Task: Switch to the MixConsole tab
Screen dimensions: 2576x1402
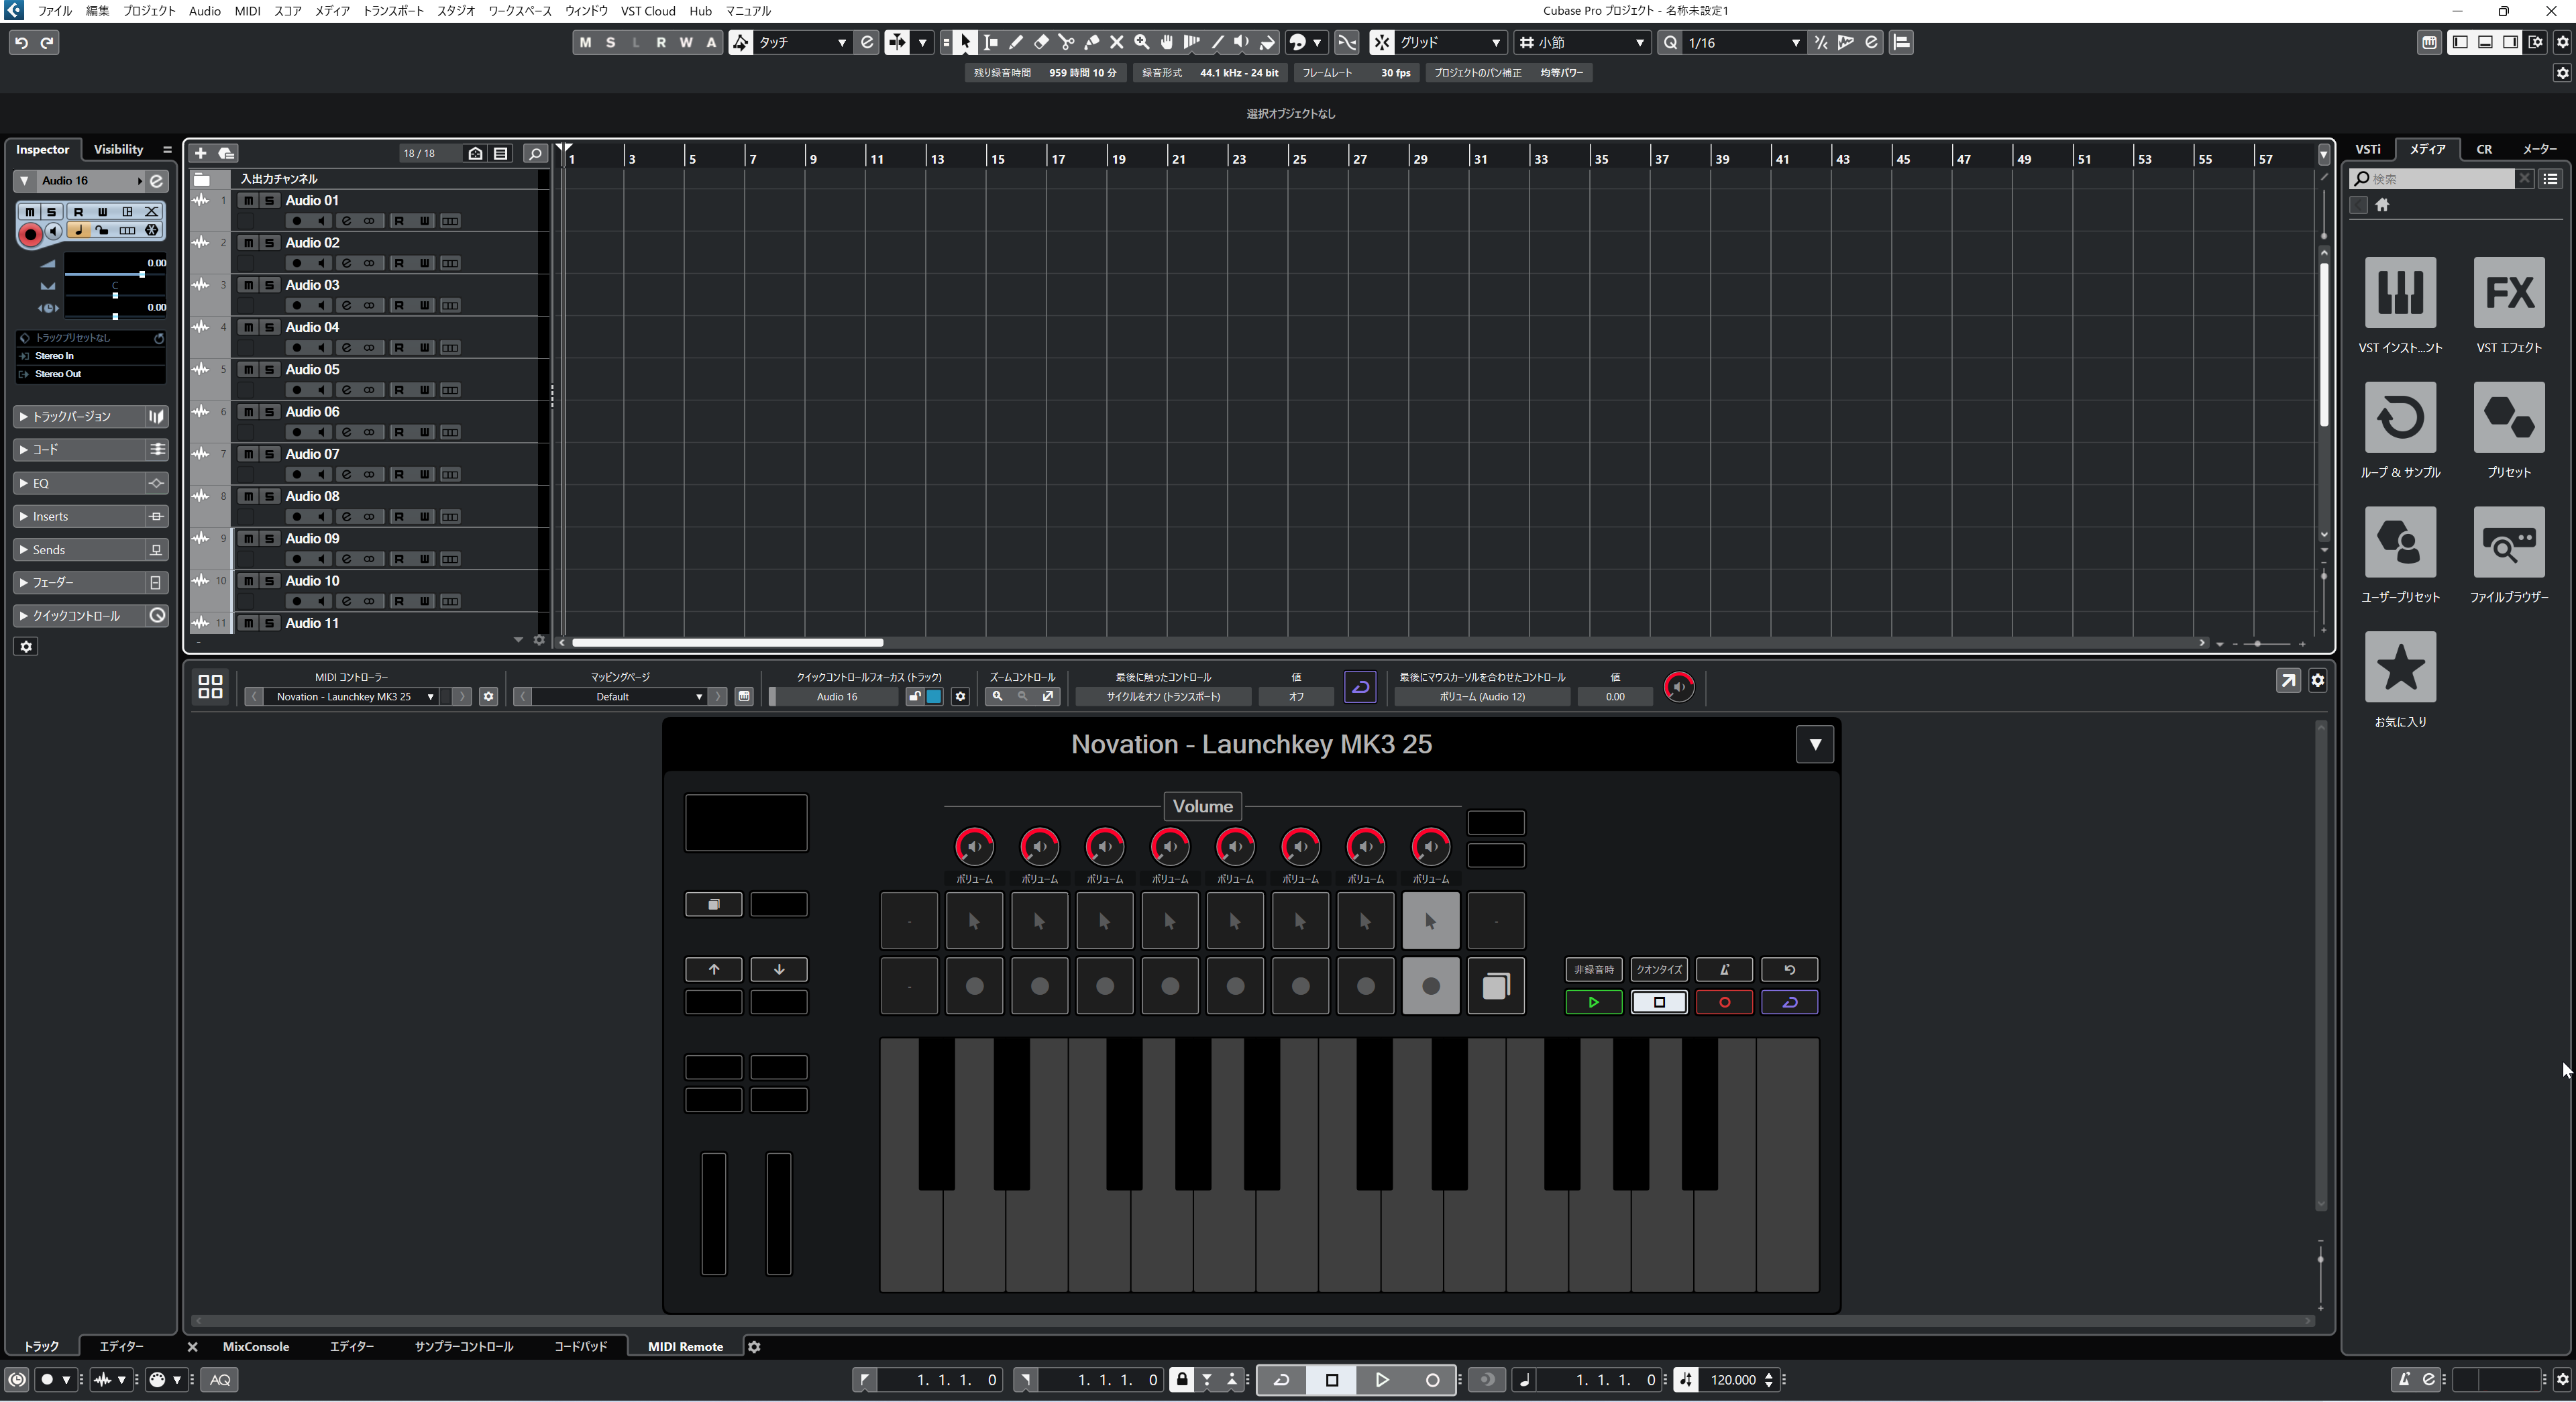Action: coord(256,1346)
